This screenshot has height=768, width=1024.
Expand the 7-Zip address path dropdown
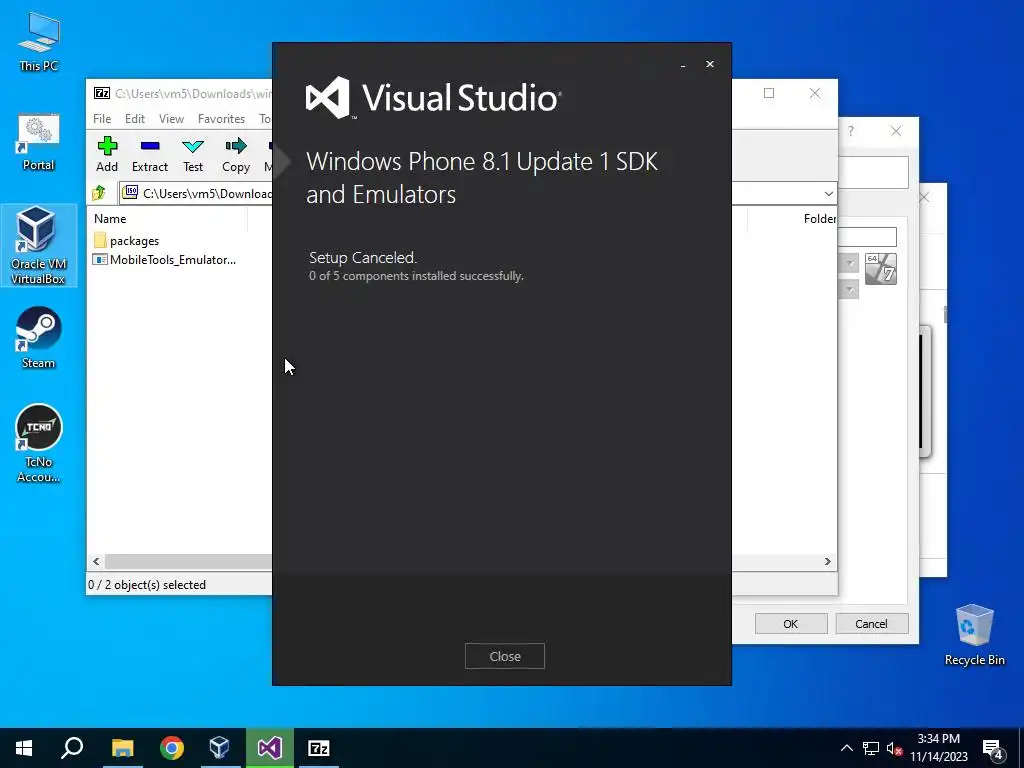(829, 193)
